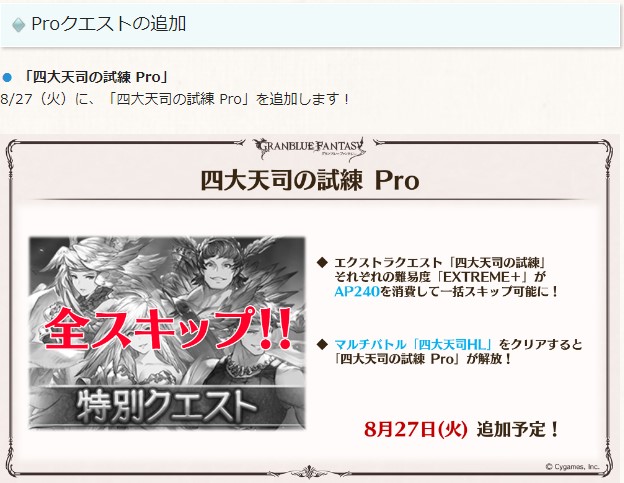The image size is (624, 483).
Task: Click the Granblue Fantasy logo on banner
Action: (309, 148)
